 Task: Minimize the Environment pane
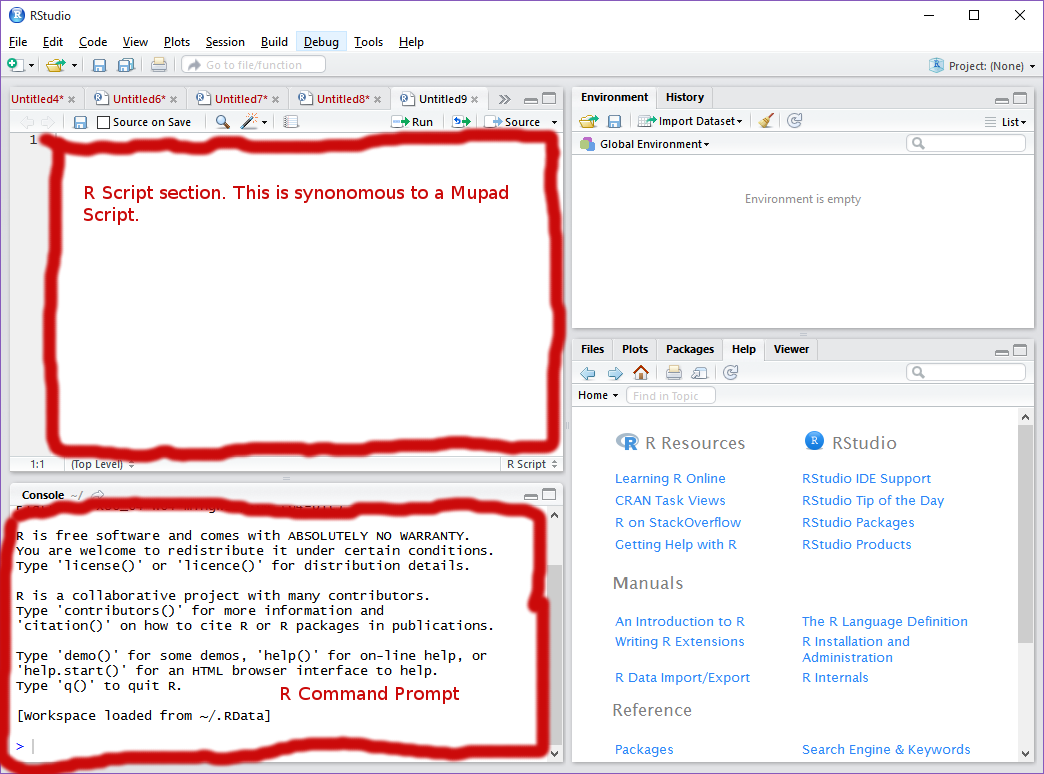(1001, 99)
